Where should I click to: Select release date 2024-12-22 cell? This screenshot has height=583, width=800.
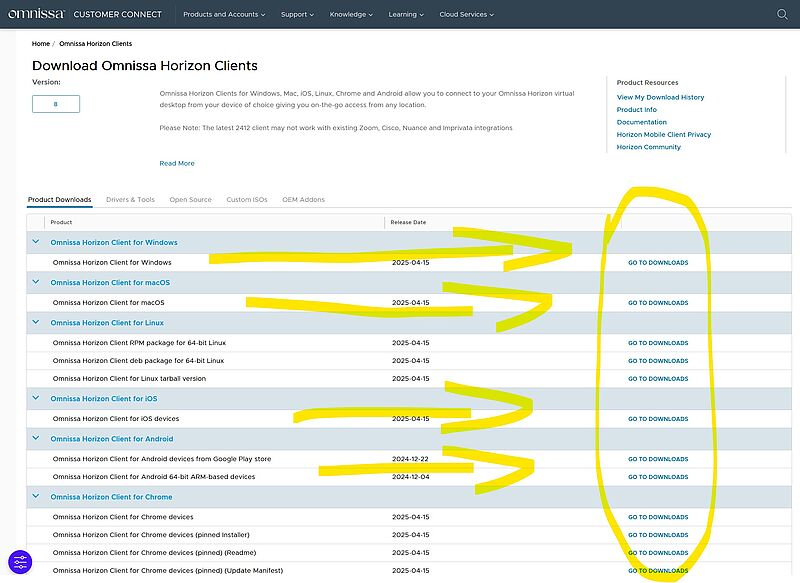(410, 459)
